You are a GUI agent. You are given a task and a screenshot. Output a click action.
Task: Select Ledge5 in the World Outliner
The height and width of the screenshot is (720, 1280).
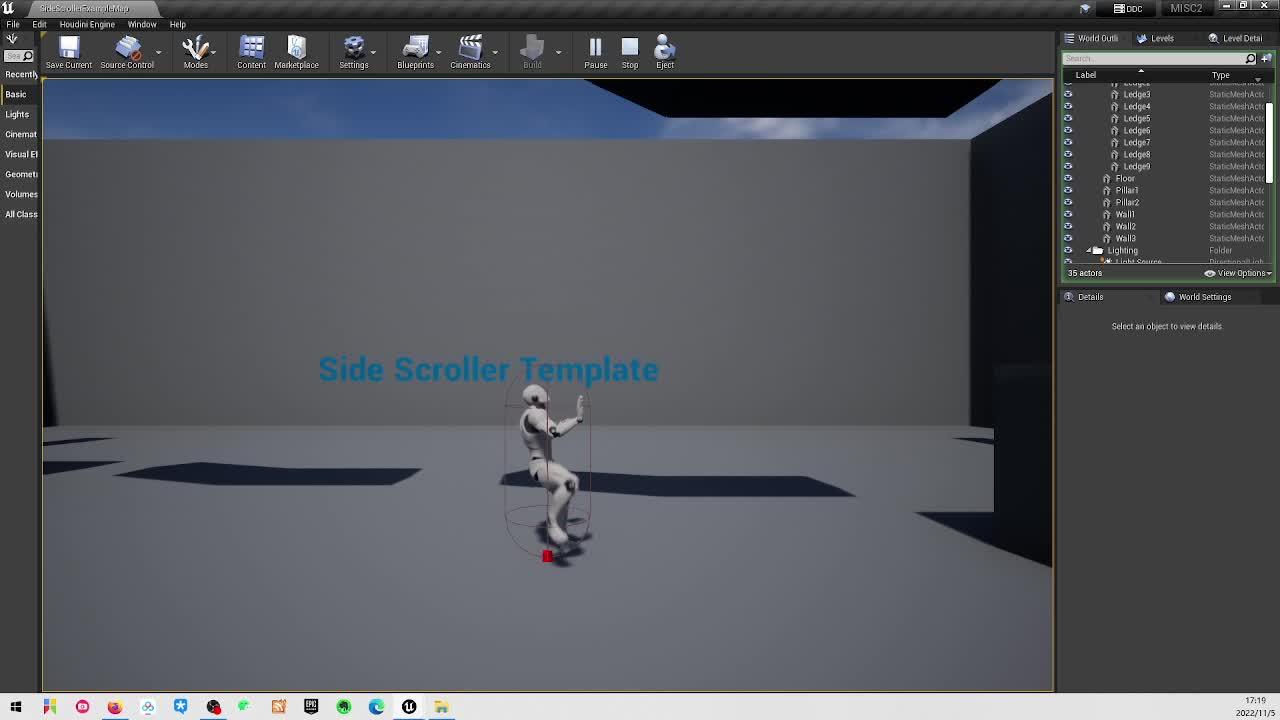click(1136, 118)
